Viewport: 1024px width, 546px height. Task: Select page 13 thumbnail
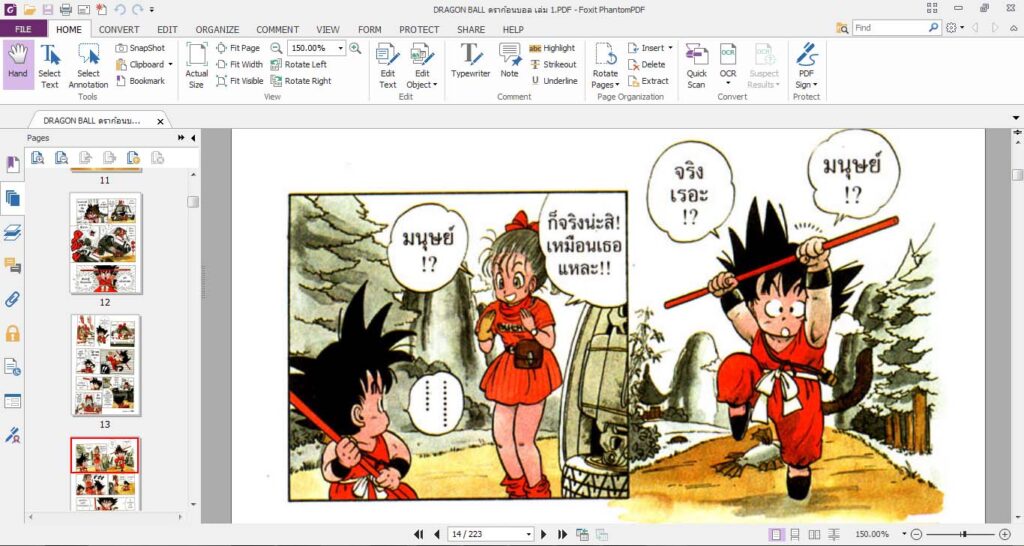click(x=105, y=365)
